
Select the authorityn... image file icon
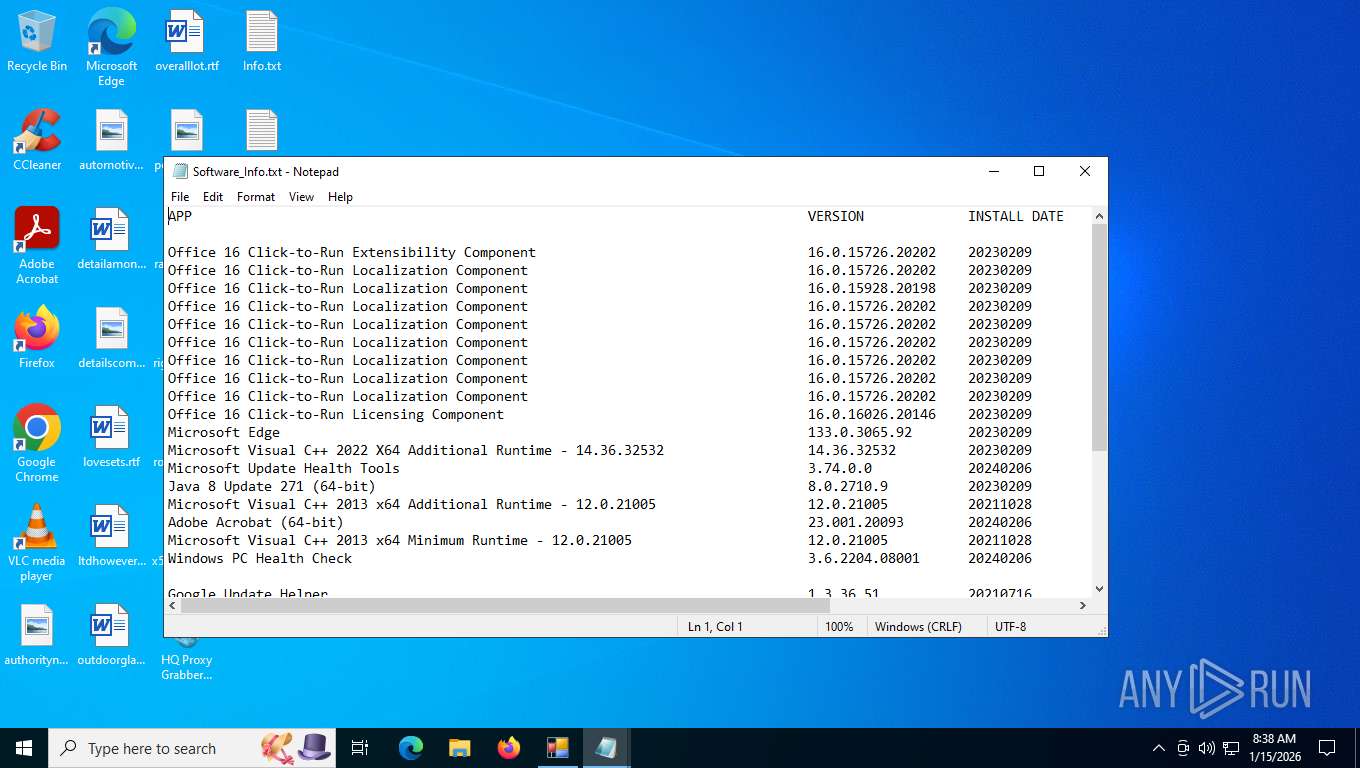click(37, 635)
